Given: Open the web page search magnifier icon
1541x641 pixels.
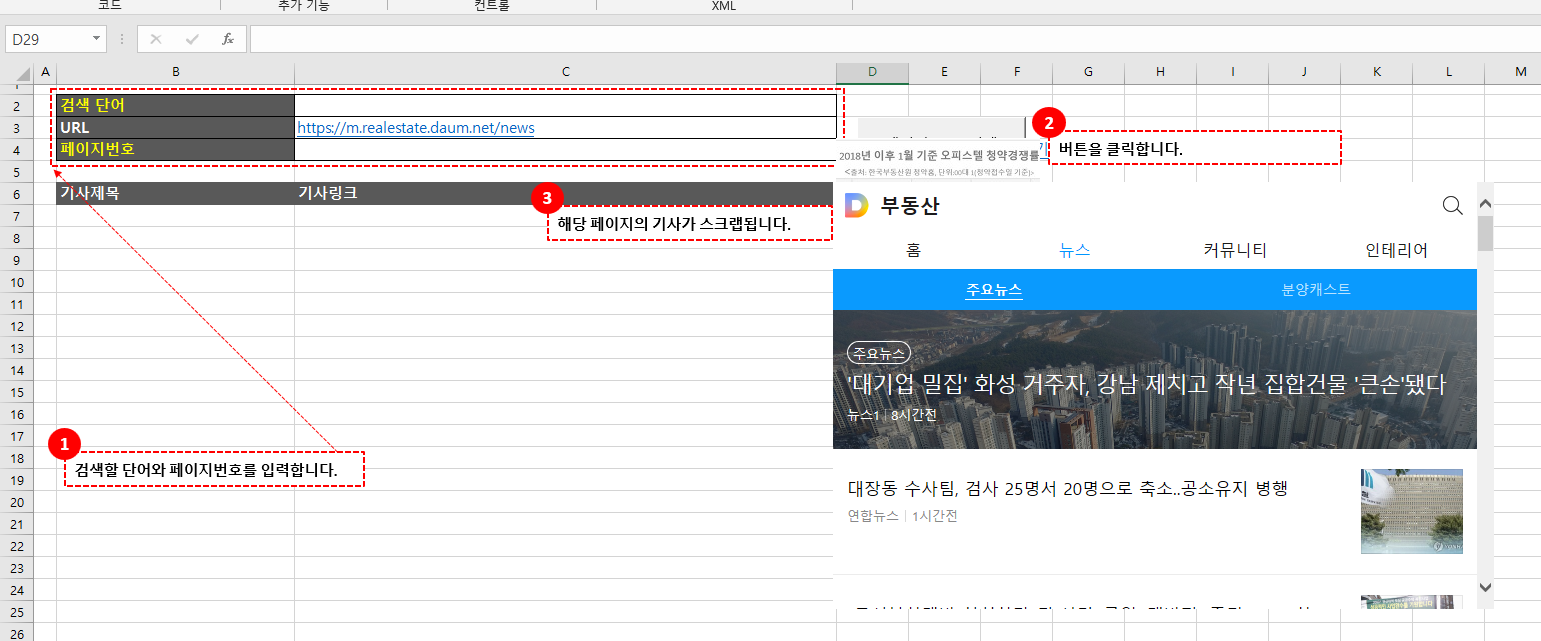Looking at the screenshot, I should (1452, 206).
